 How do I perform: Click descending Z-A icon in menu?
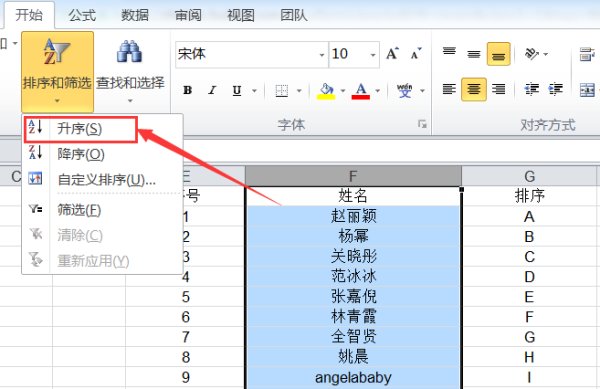(35, 153)
